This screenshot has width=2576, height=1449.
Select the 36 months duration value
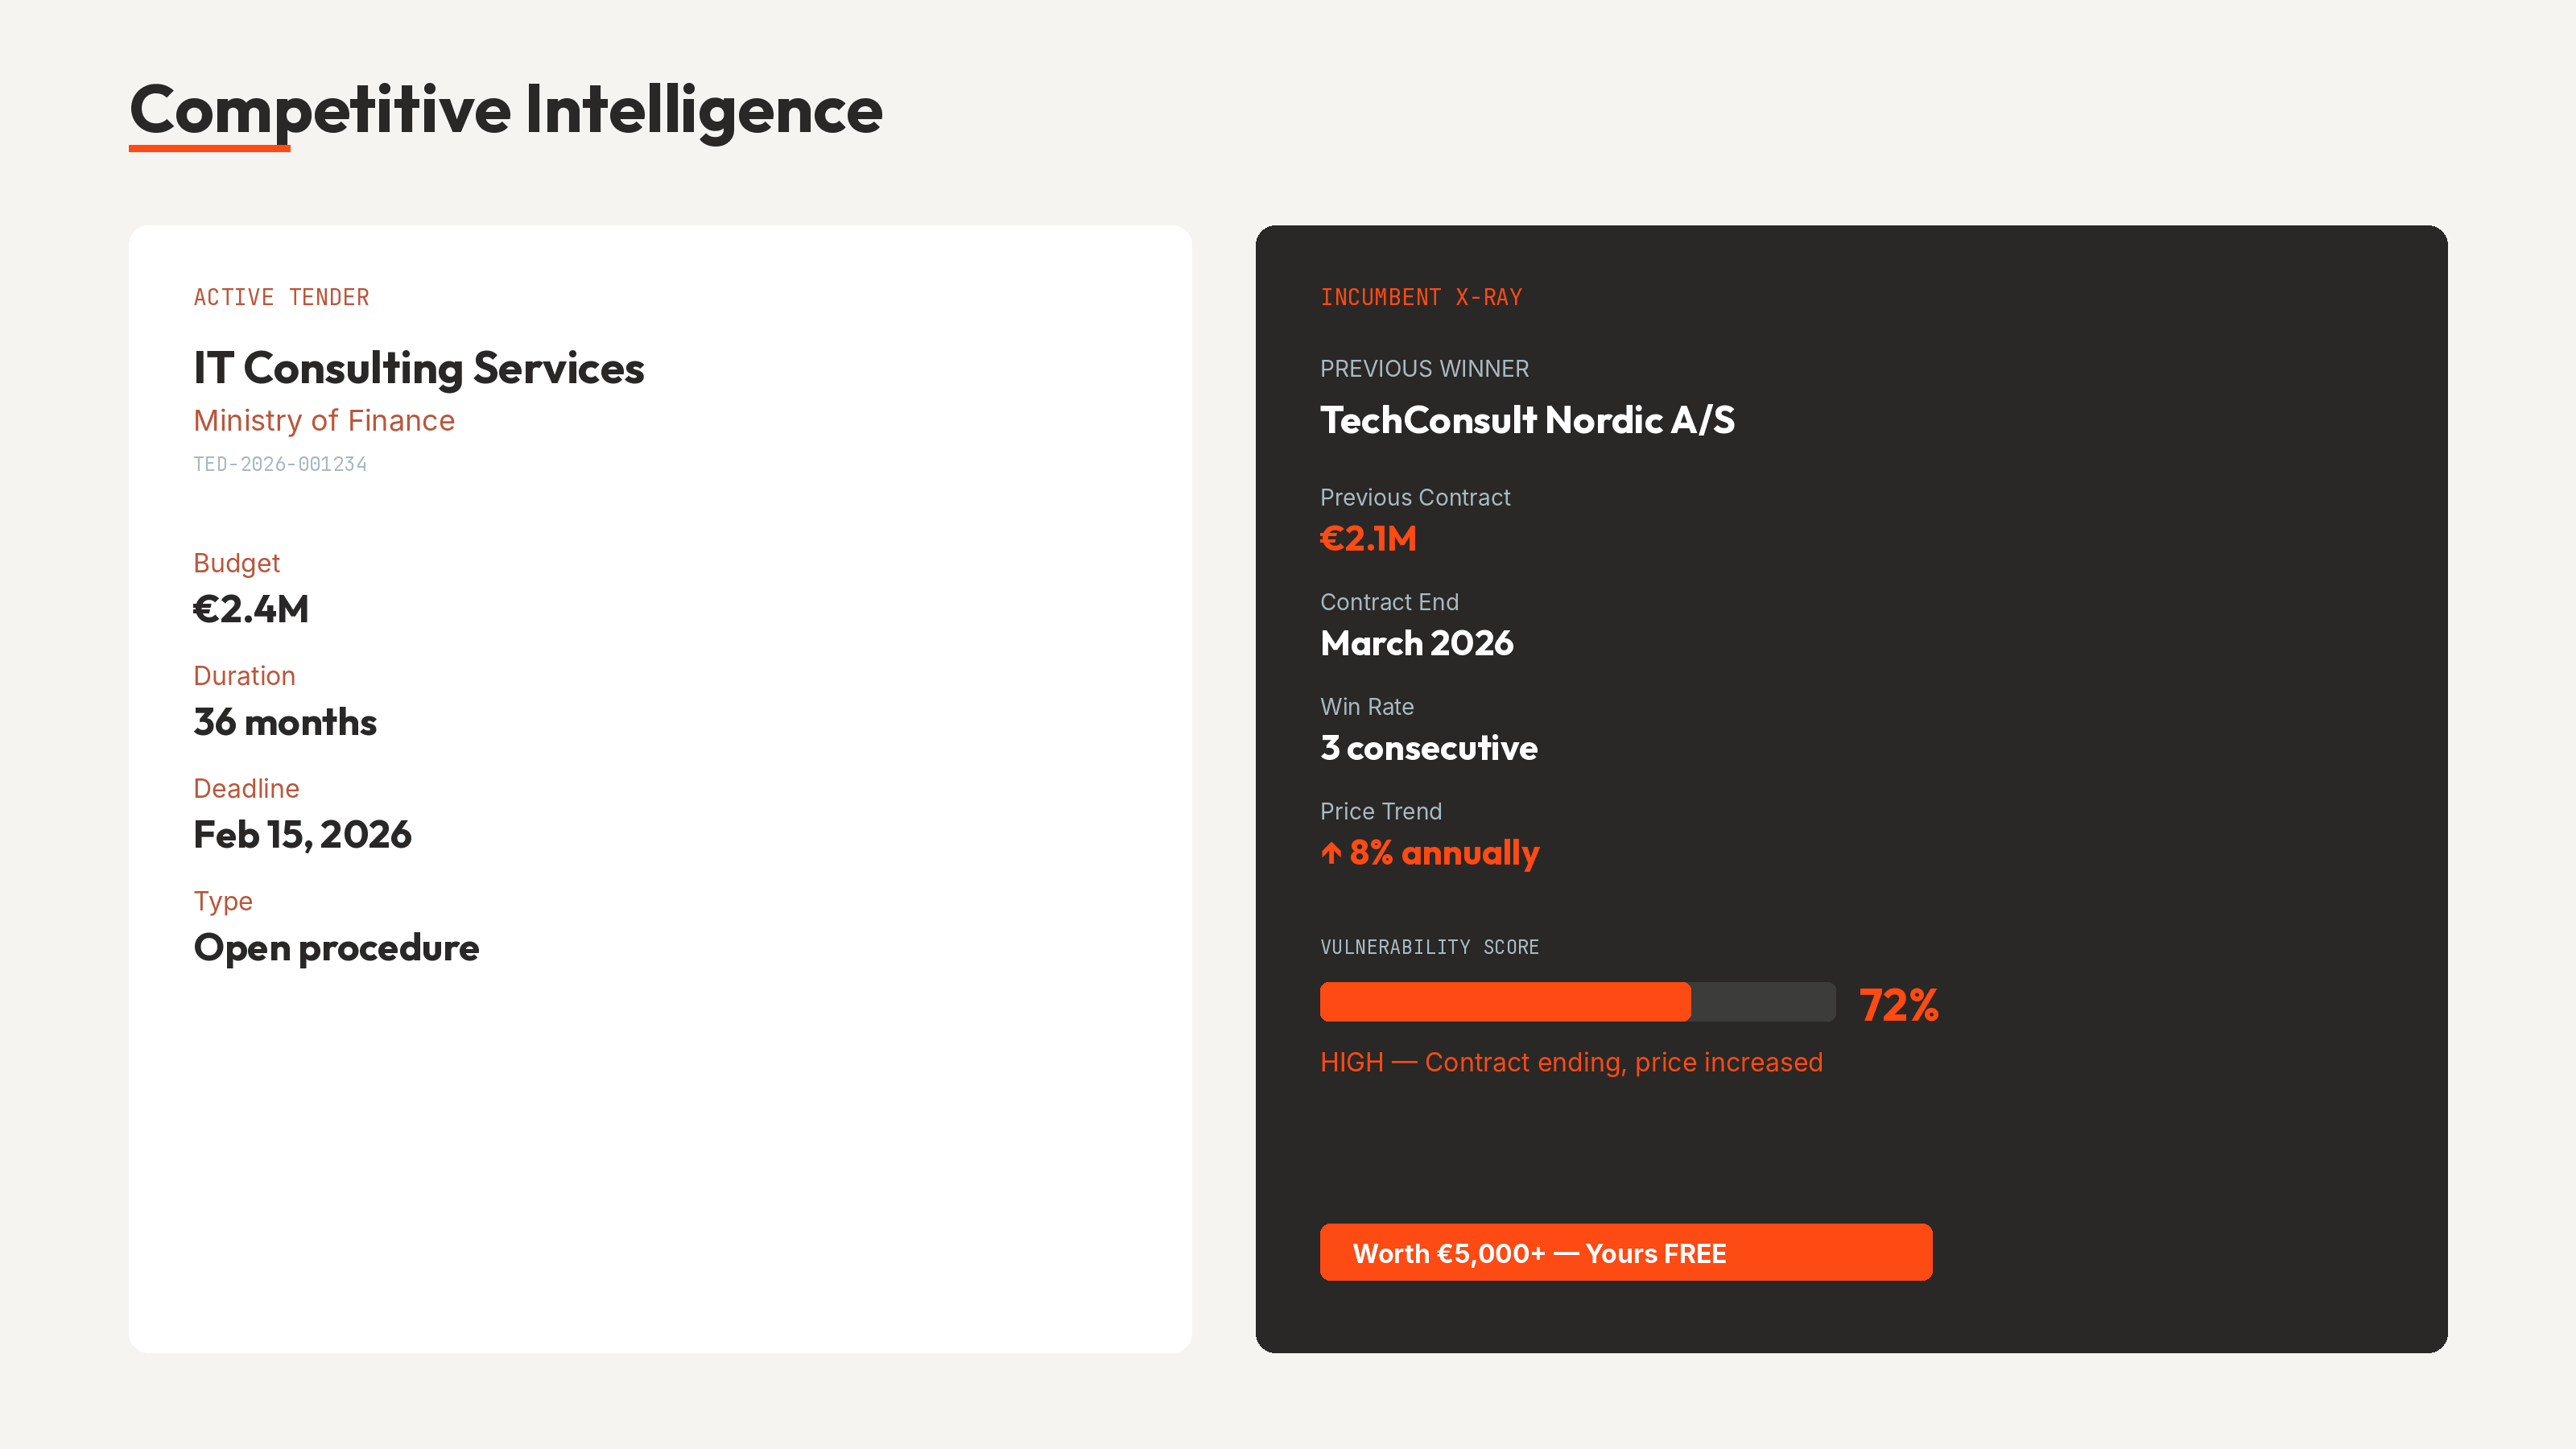coord(285,722)
